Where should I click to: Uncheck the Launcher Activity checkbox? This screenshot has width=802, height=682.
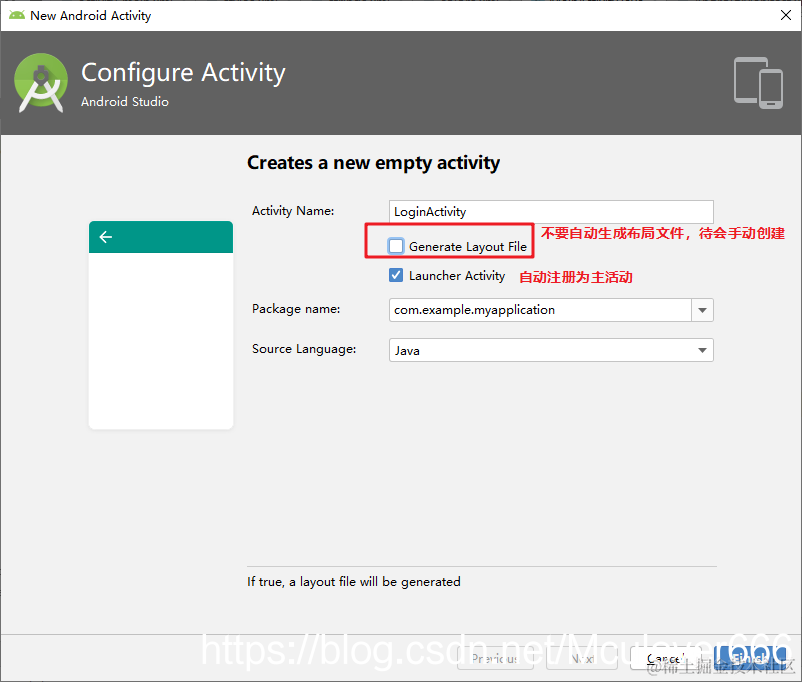(x=396, y=275)
